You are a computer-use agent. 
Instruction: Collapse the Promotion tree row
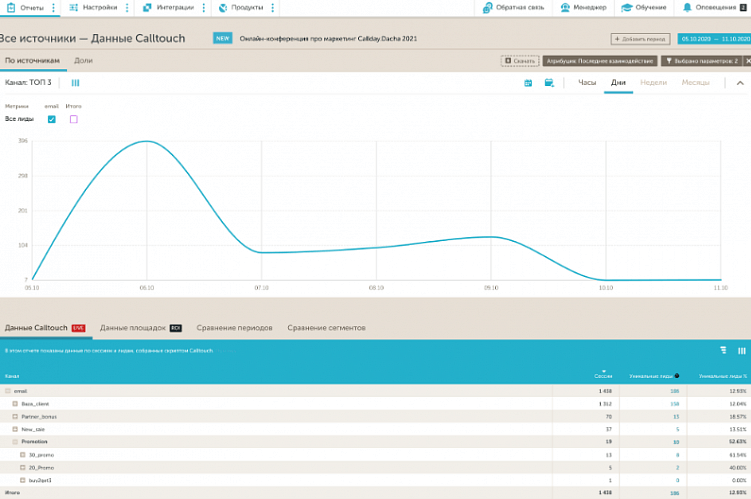[15, 441]
